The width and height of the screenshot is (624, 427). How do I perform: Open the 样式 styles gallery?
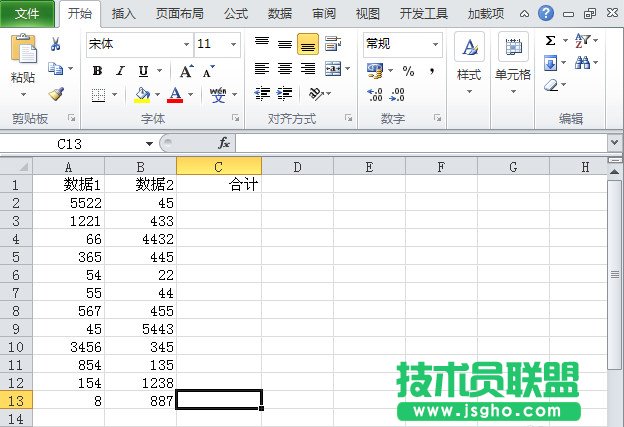pos(469,64)
